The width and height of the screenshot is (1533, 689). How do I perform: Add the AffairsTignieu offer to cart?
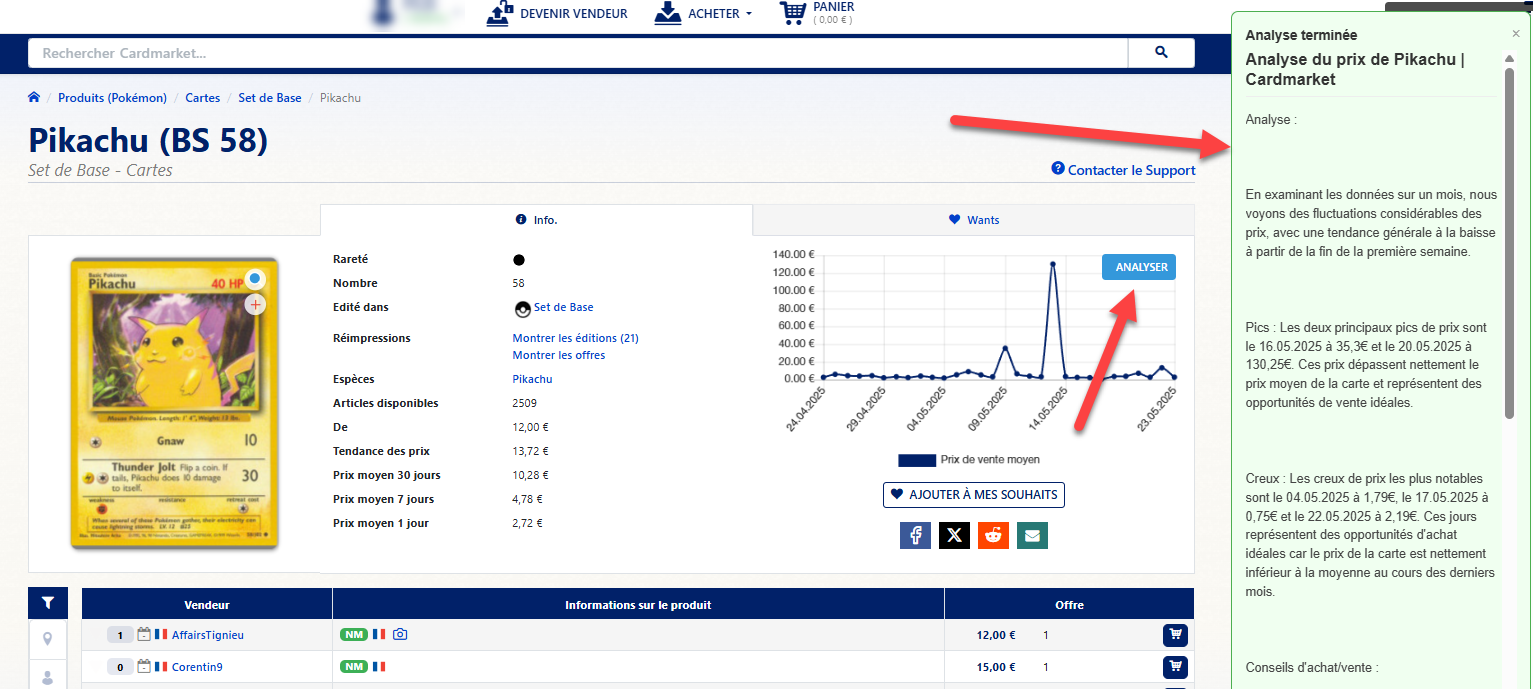coord(1174,635)
